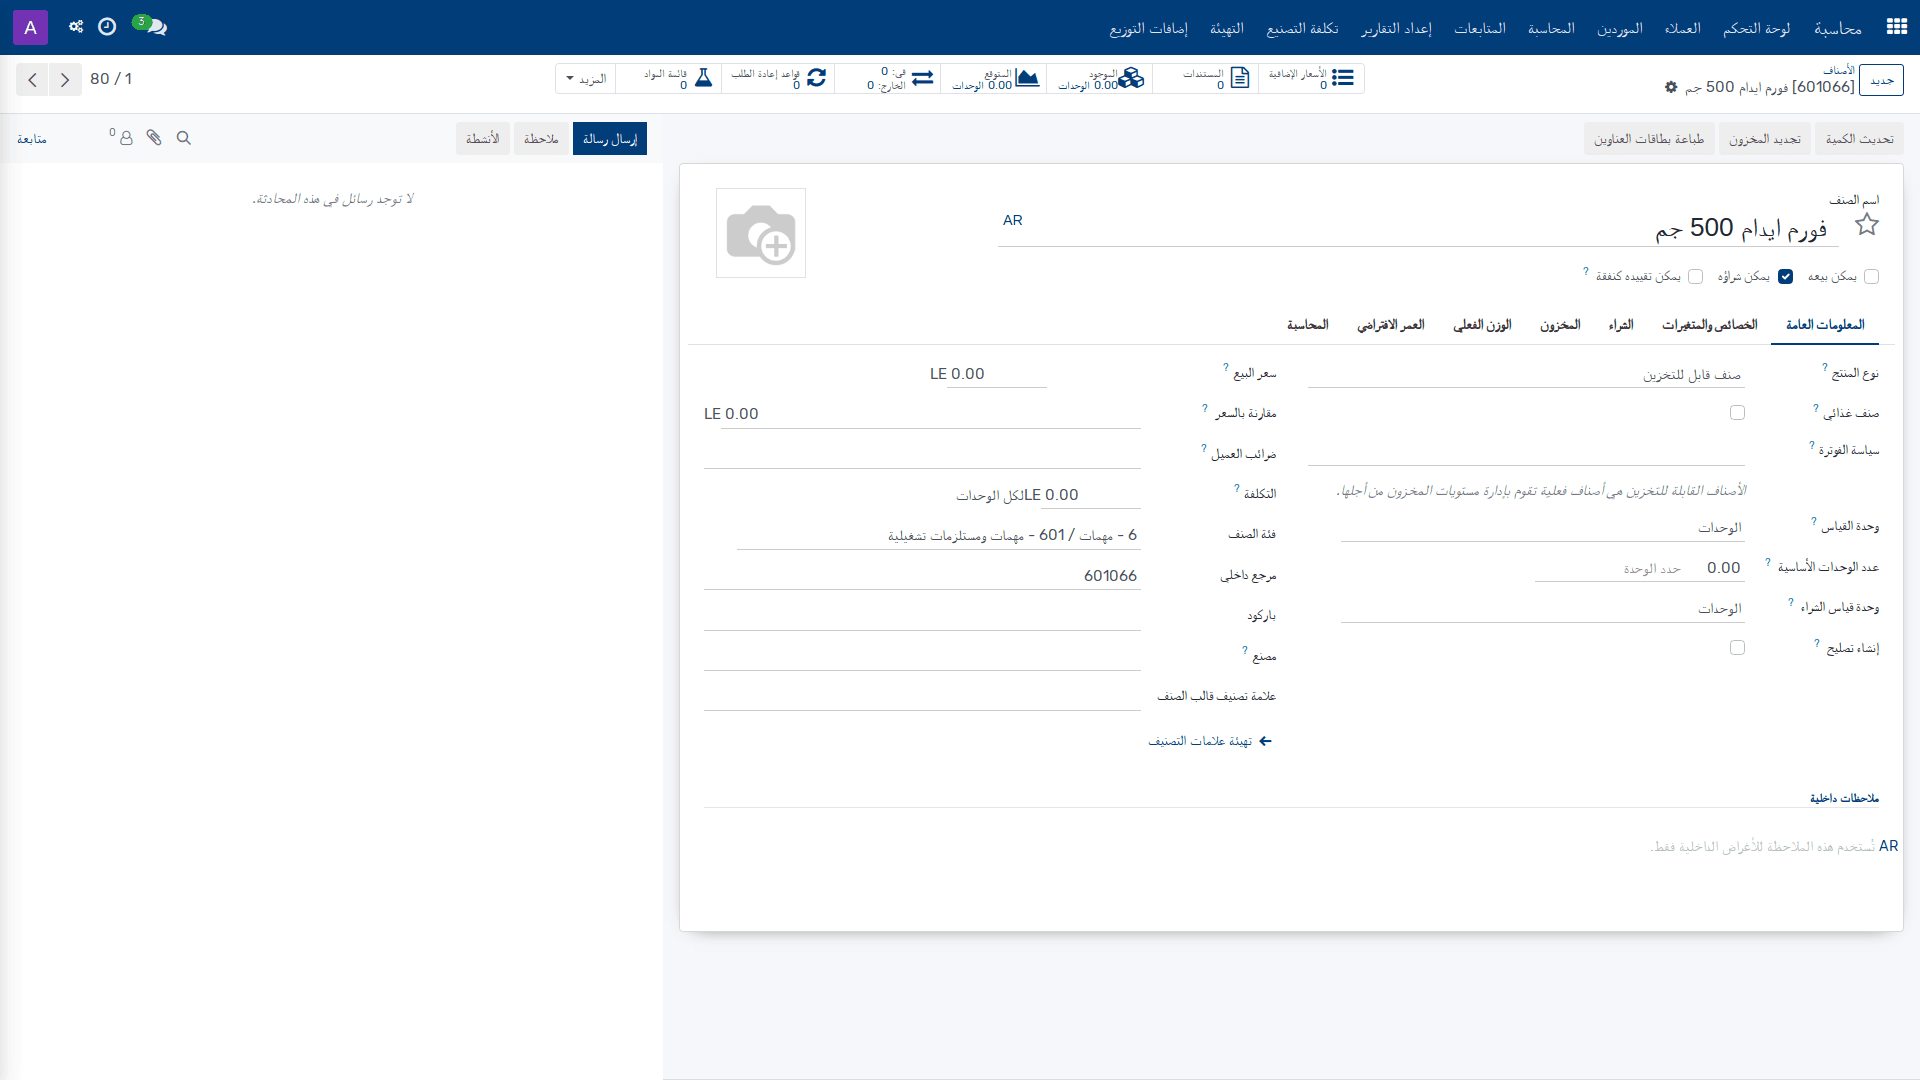Toggle the 'إنشاء تصليح' checkbox
Image resolution: width=1920 pixels, height=1080 pixels.
(1737, 648)
